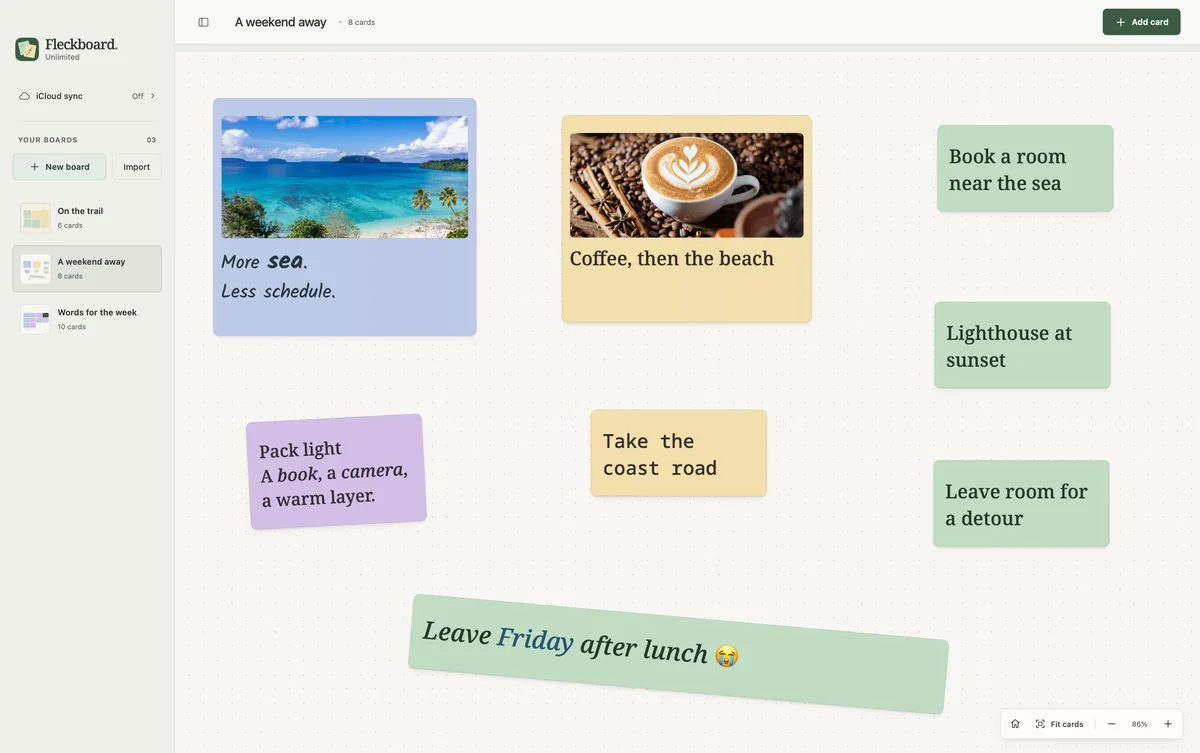The image size is (1200, 753).
Task: Click the Unlimited plan label
Action: 62,57
